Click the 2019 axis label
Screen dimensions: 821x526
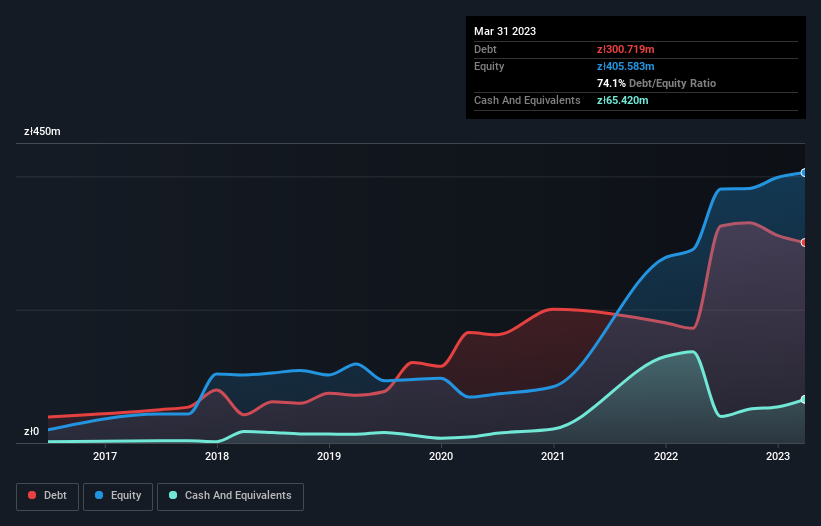click(329, 456)
